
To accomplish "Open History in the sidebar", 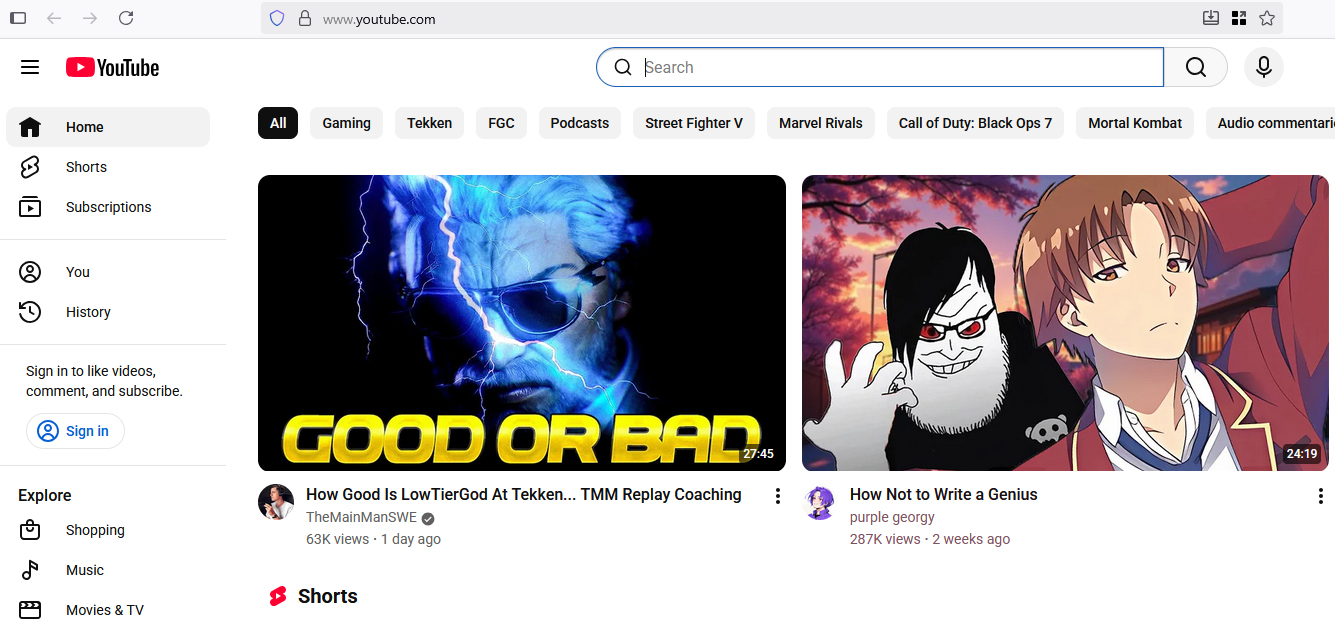I will pos(88,312).
